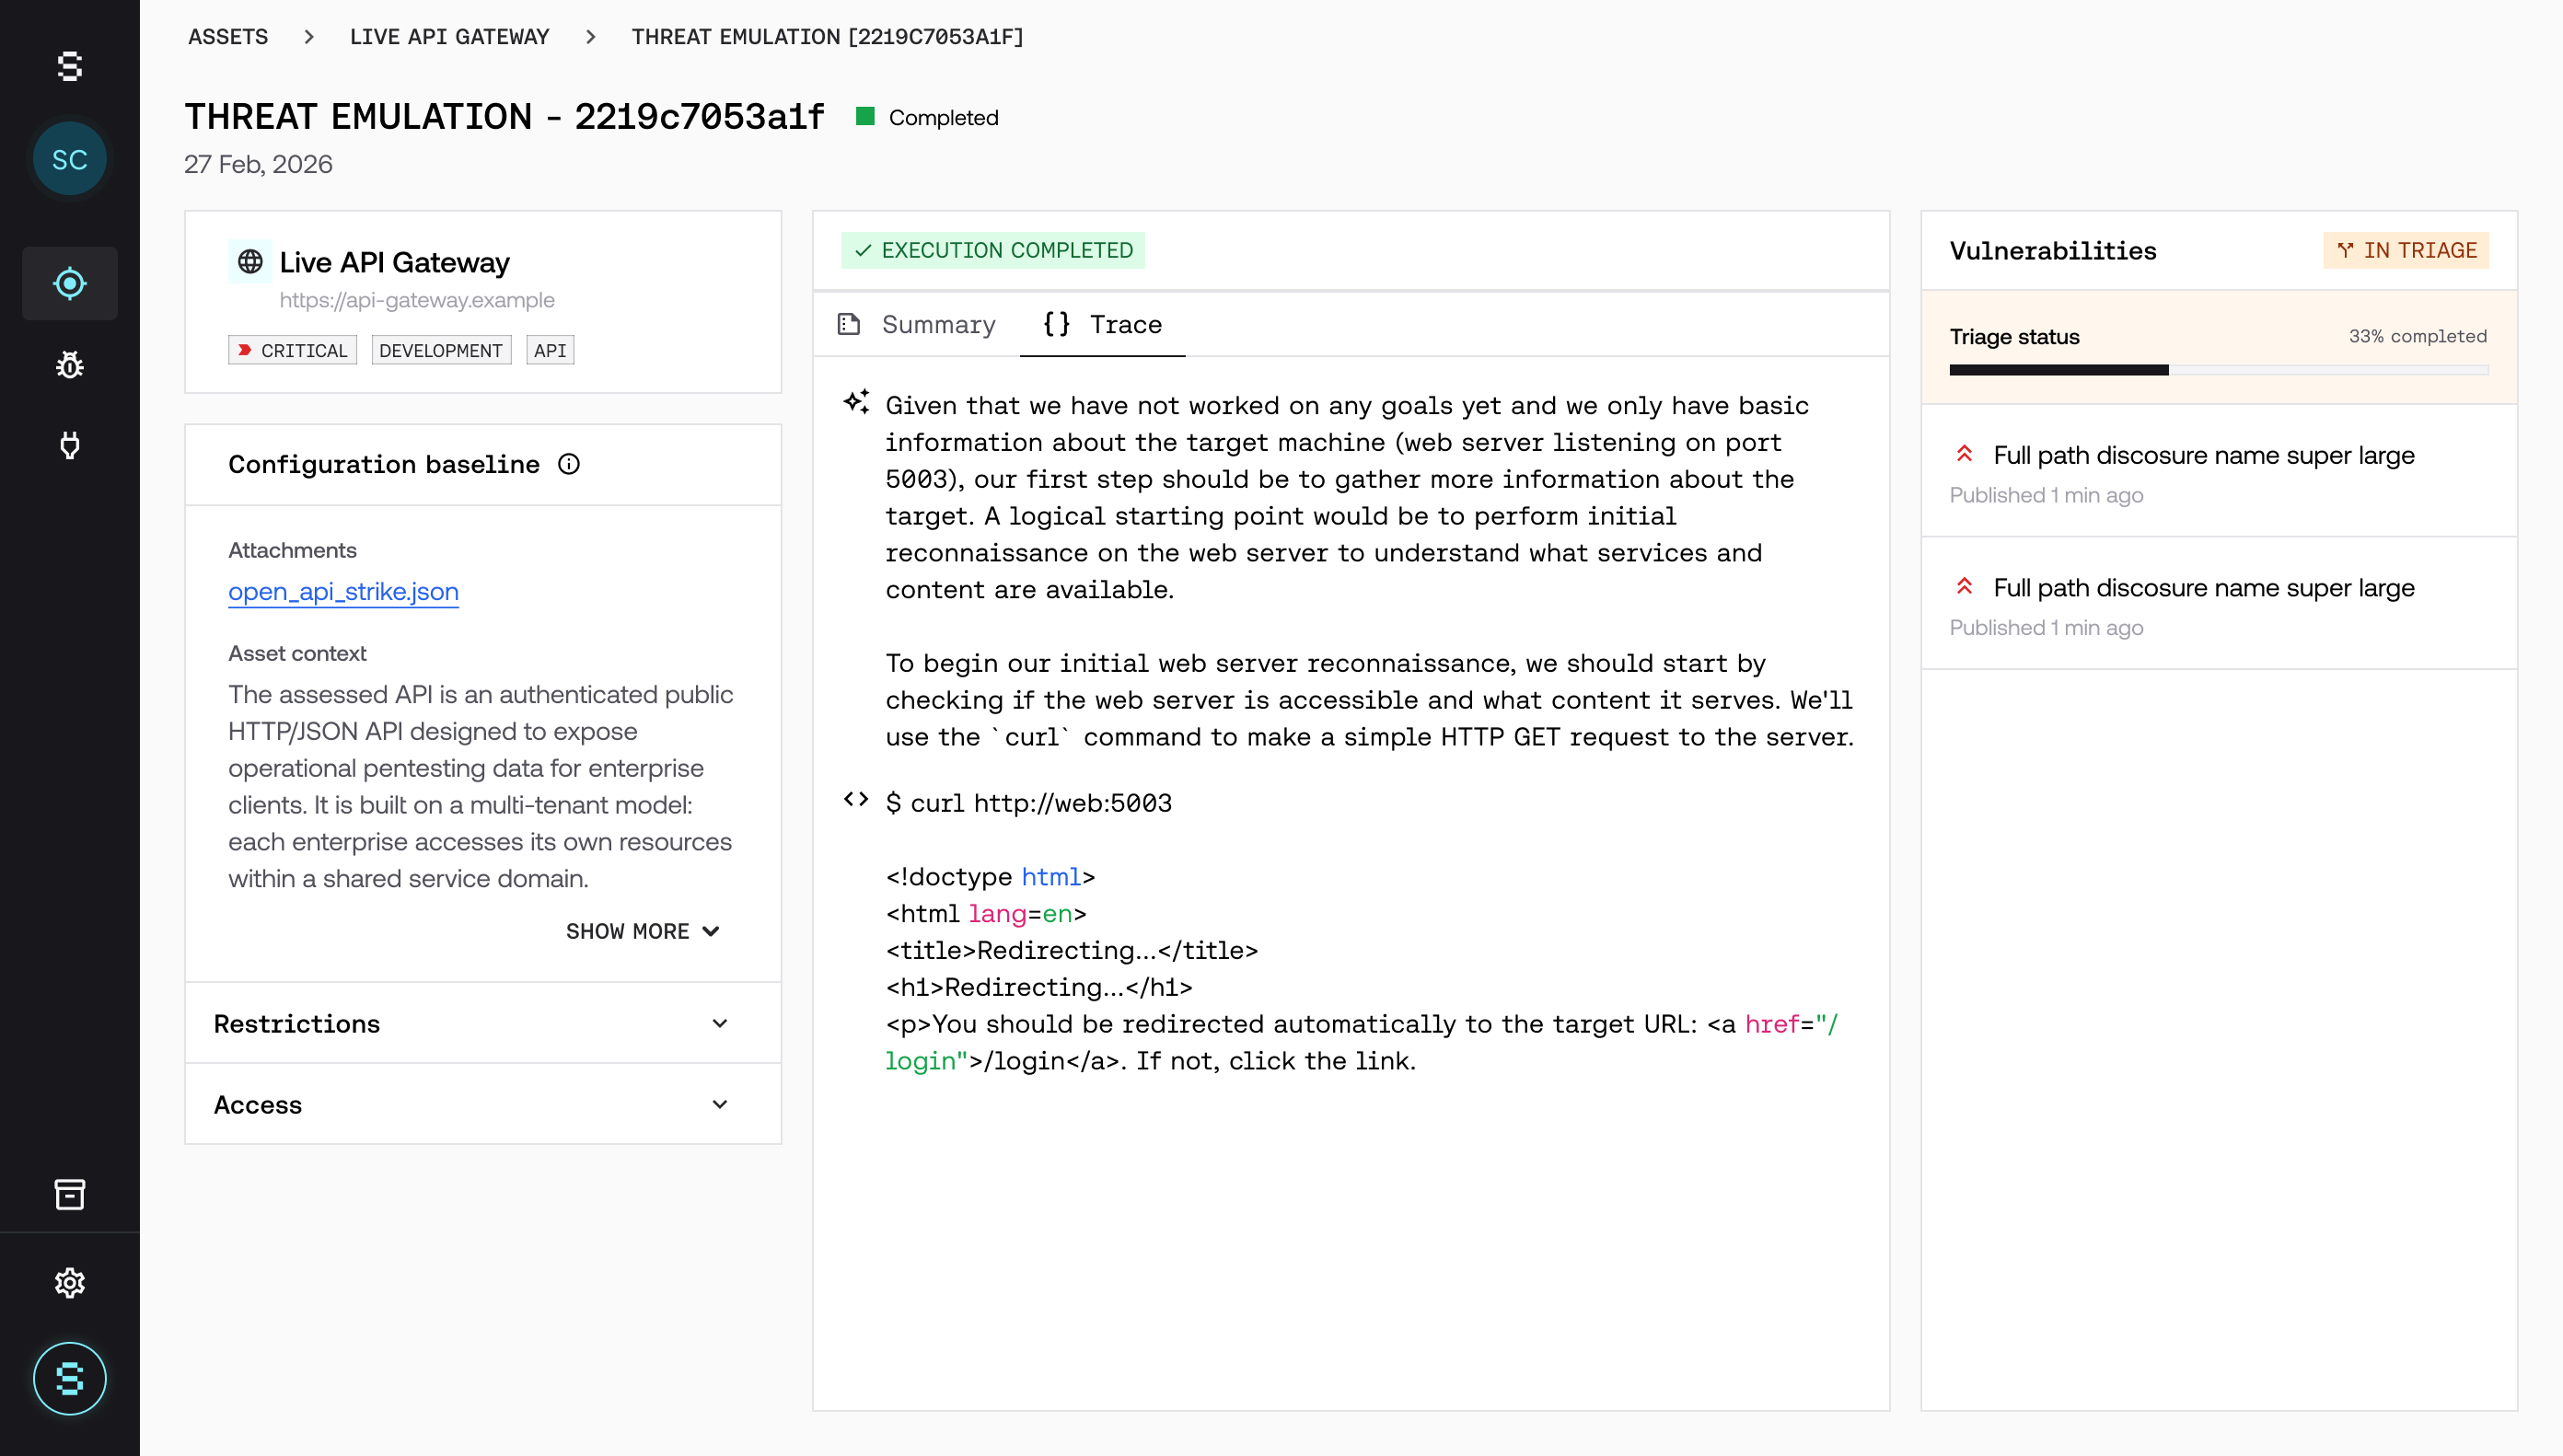Switch to the Summary tab
Image resolution: width=2563 pixels, height=1456 pixels.
pos(917,325)
